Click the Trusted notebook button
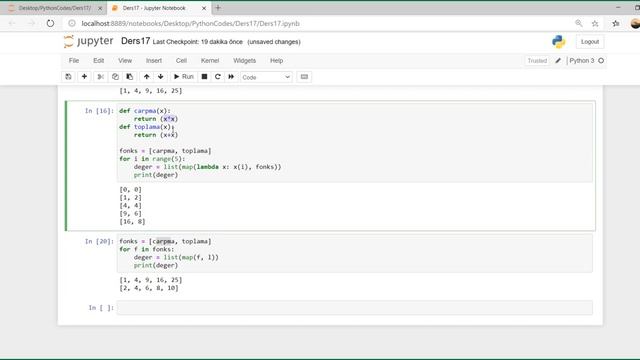 point(537,60)
